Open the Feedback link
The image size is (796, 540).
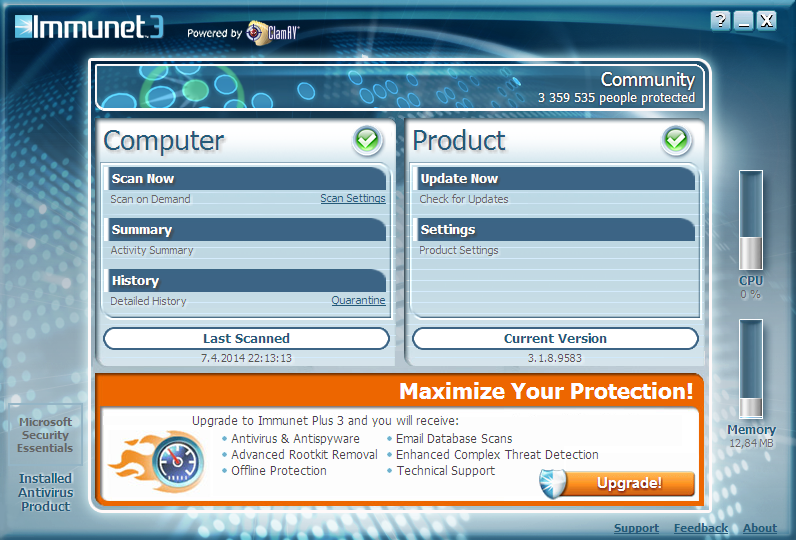(x=701, y=528)
